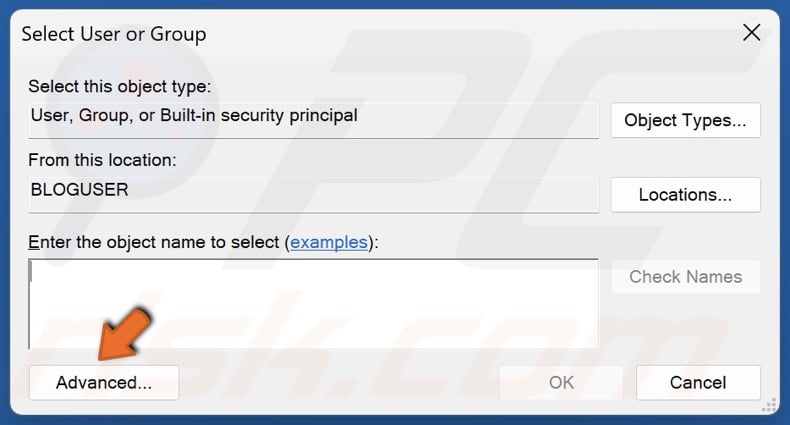
Task: Select the BLOGUSER location field
Action: [313, 190]
